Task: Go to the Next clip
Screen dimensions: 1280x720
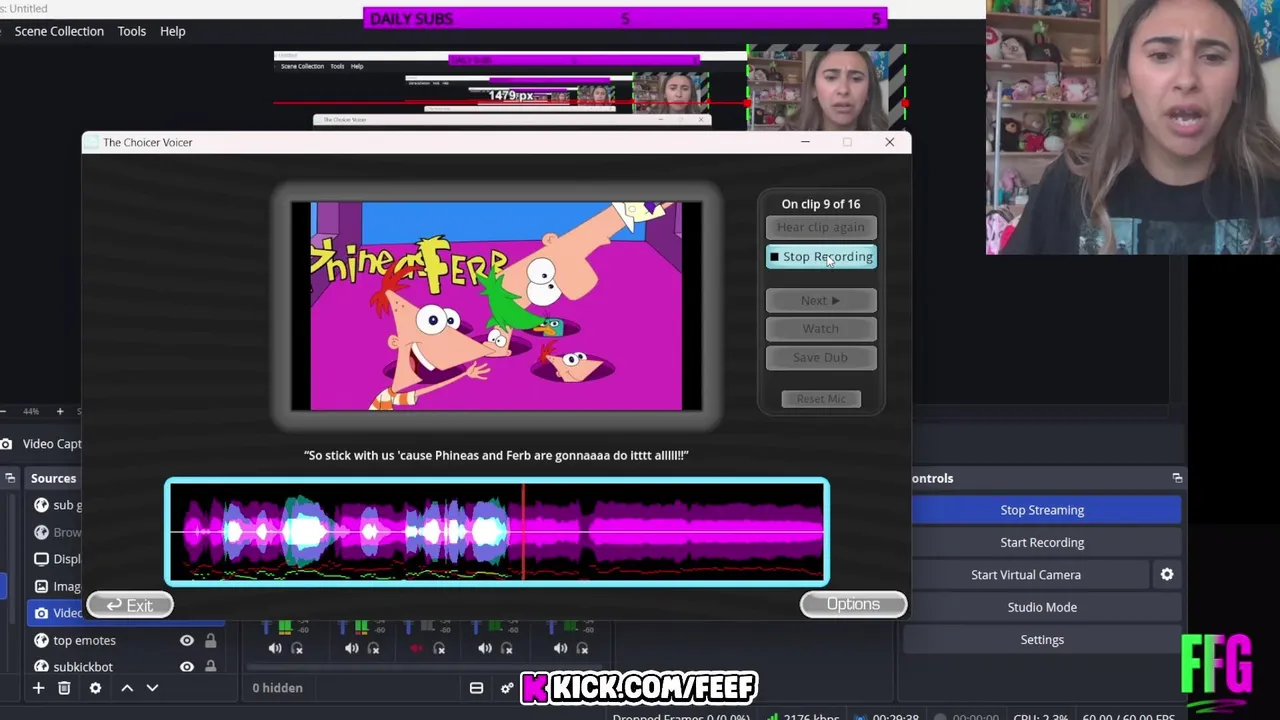Action: (x=821, y=300)
